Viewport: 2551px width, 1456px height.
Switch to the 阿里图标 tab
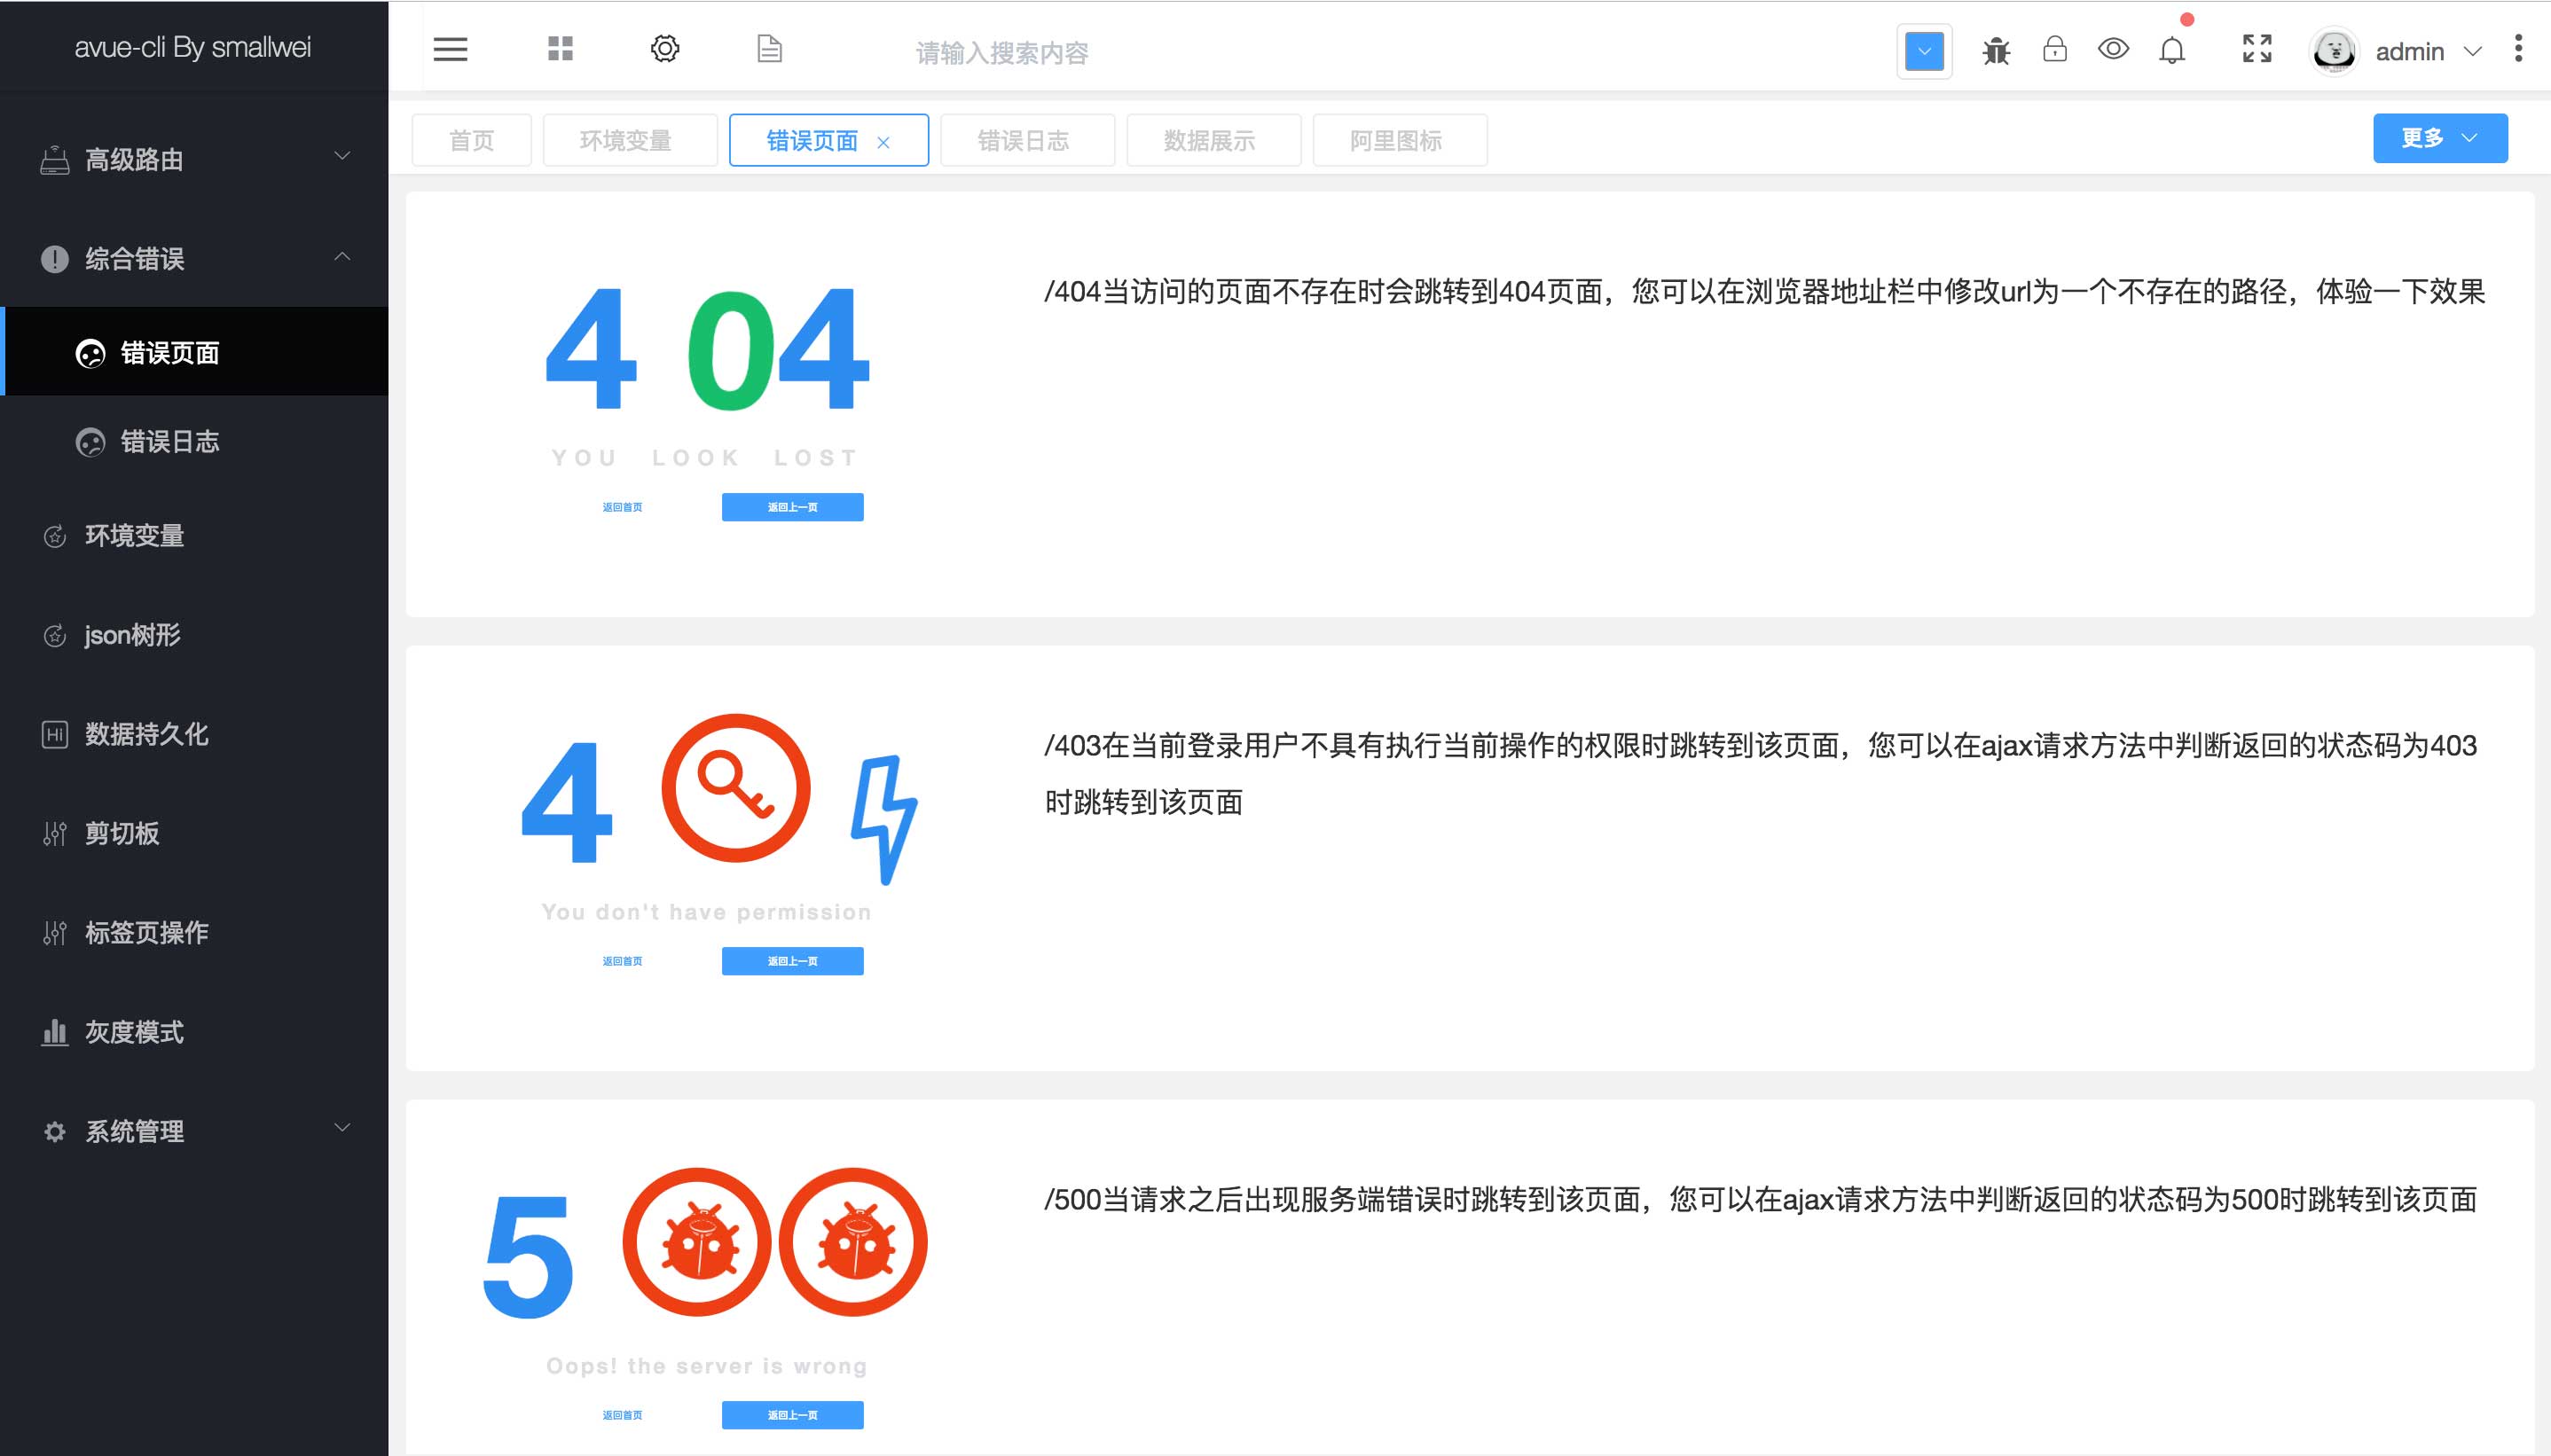[1399, 140]
